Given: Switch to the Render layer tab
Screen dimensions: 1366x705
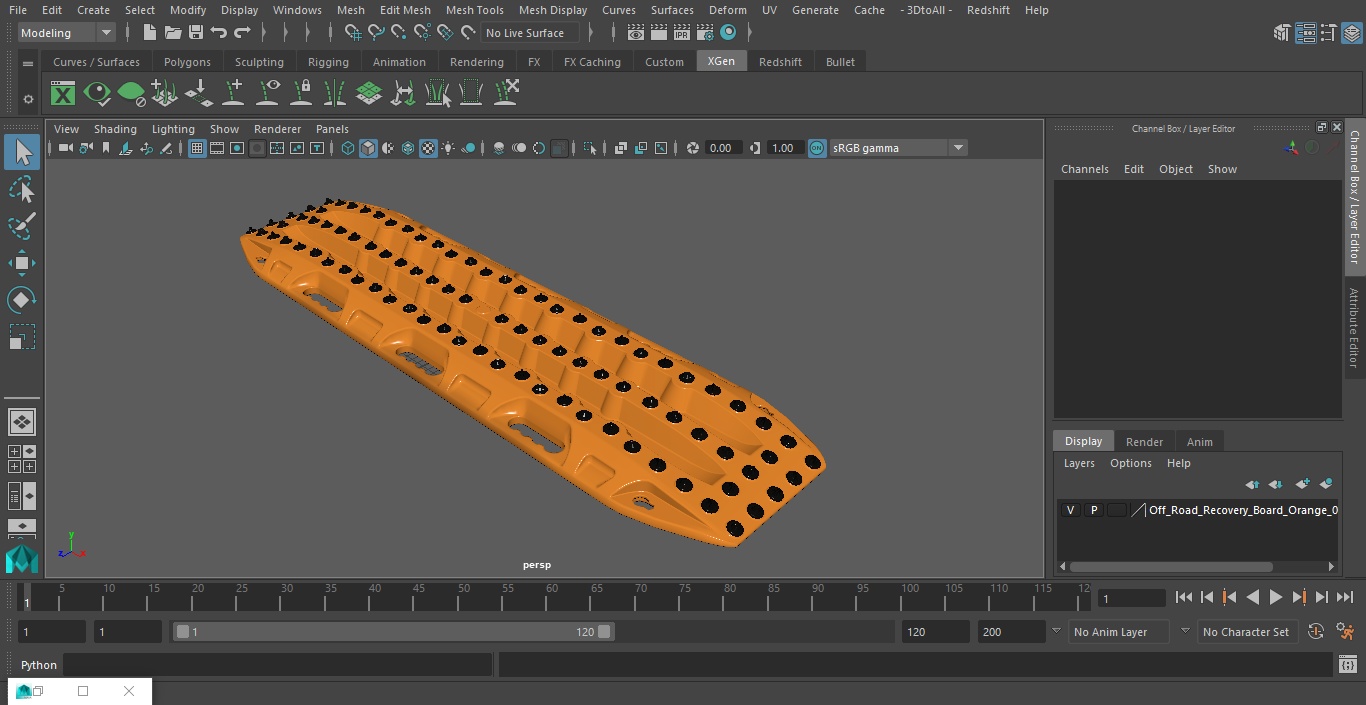Looking at the screenshot, I should pyautogui.click(x=1144, y=442).
